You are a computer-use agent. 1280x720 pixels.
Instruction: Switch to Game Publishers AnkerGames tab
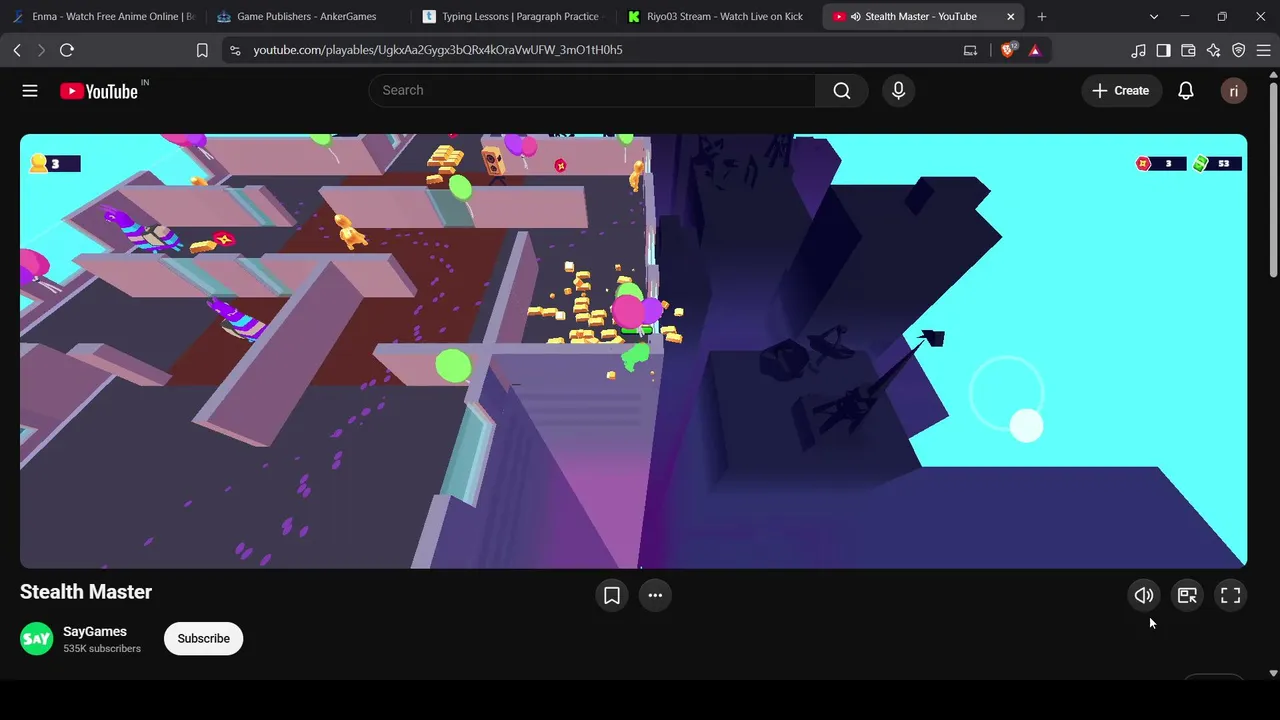click(x=306, y=17)
